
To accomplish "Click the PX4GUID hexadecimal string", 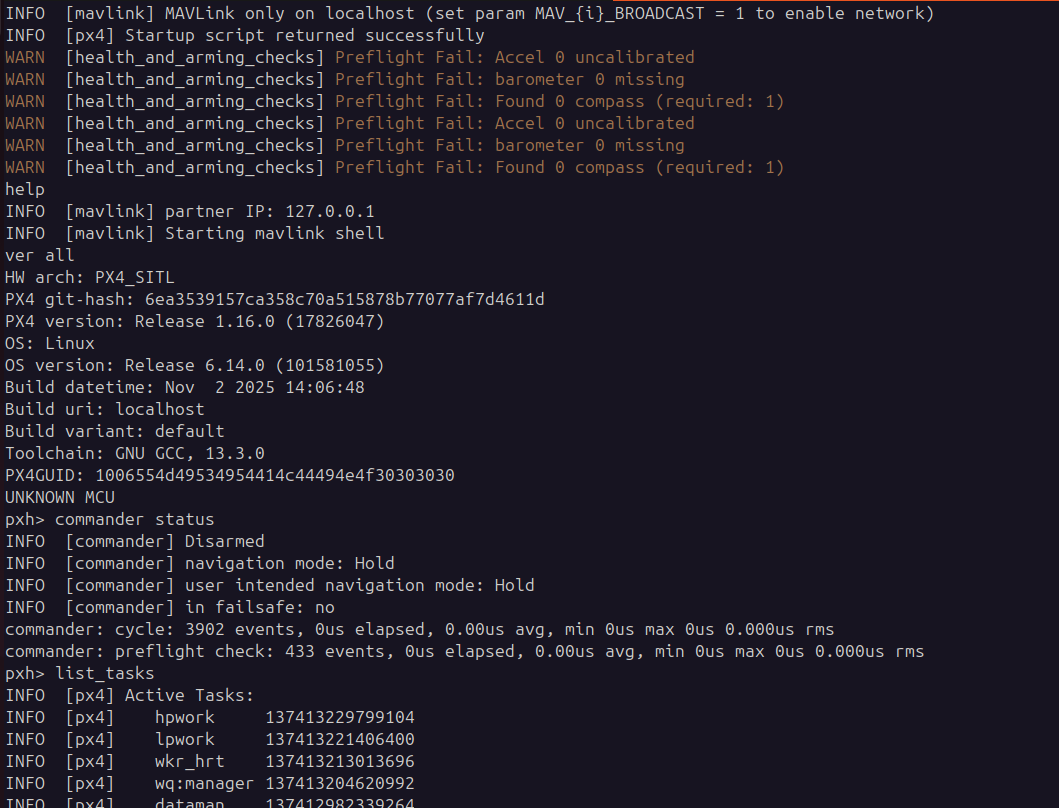I will [x=274, y=476].
